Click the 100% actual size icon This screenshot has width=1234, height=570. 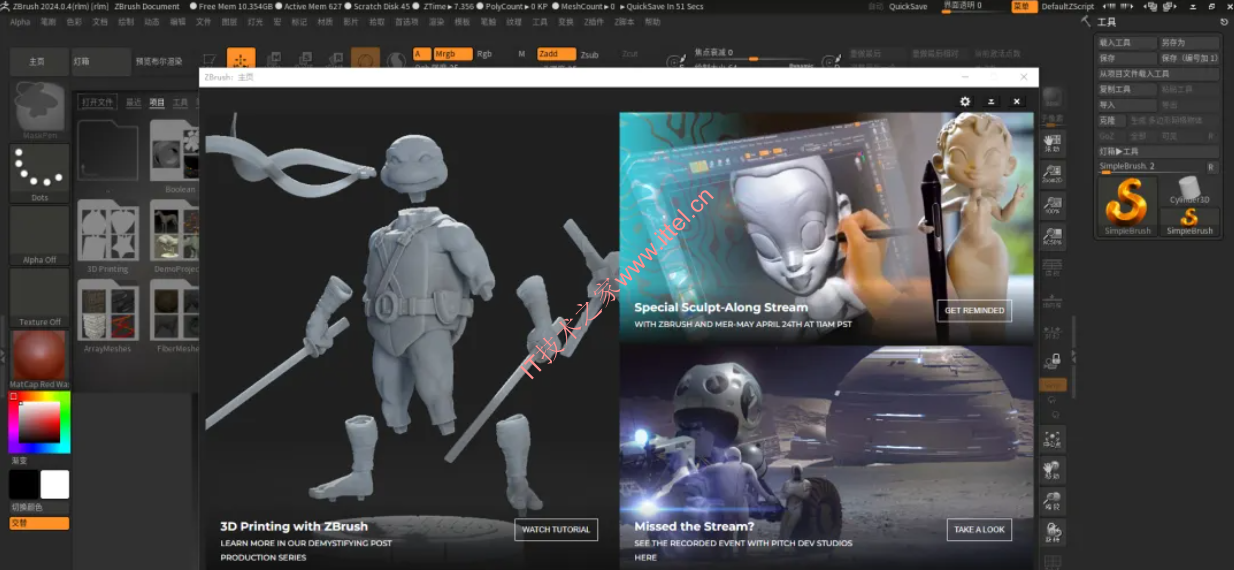(1052, 205)
